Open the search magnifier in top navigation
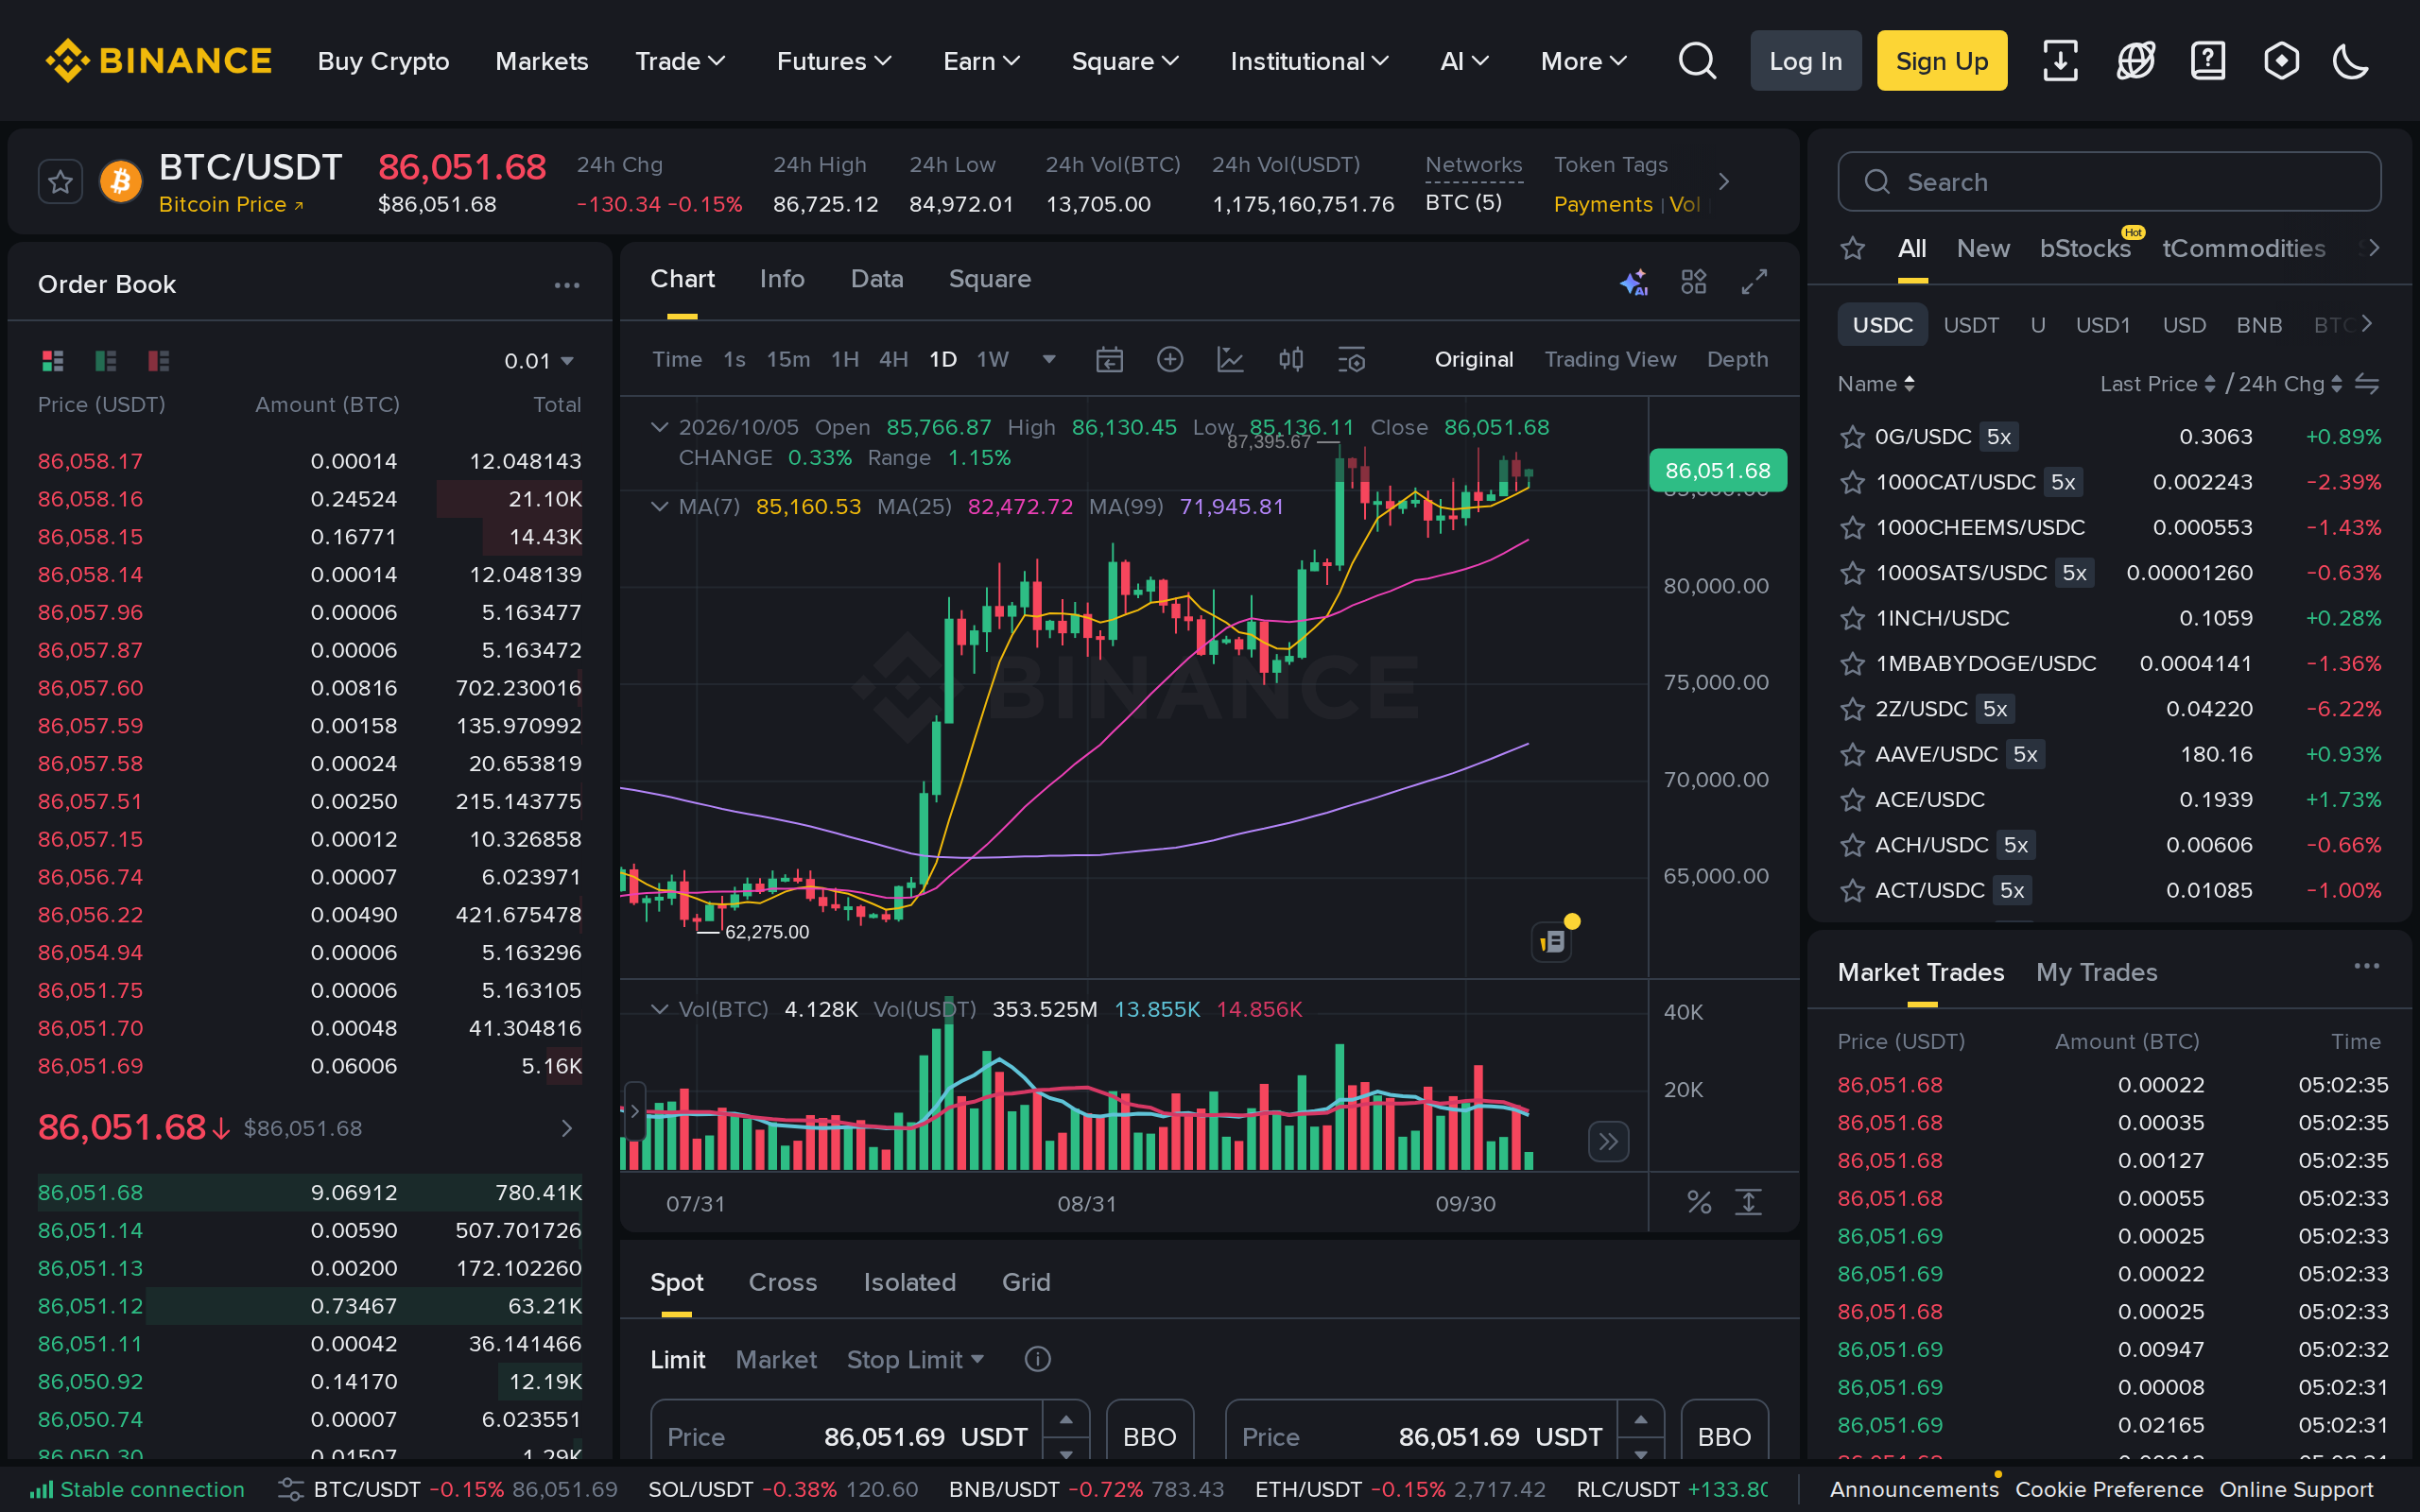This screenshot has width=2420, height=1512. point(1697,61)
